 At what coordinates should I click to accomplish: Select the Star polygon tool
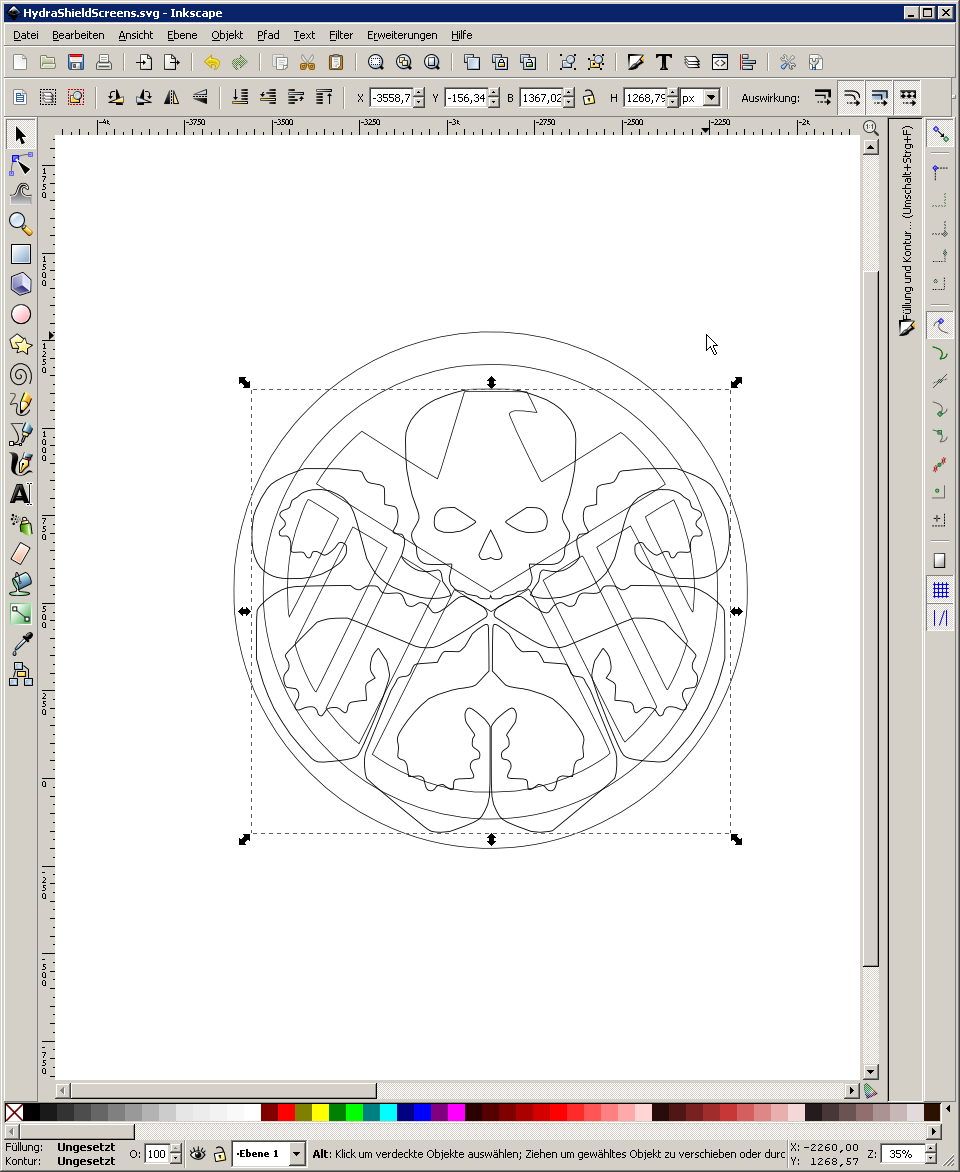[20, 344]
